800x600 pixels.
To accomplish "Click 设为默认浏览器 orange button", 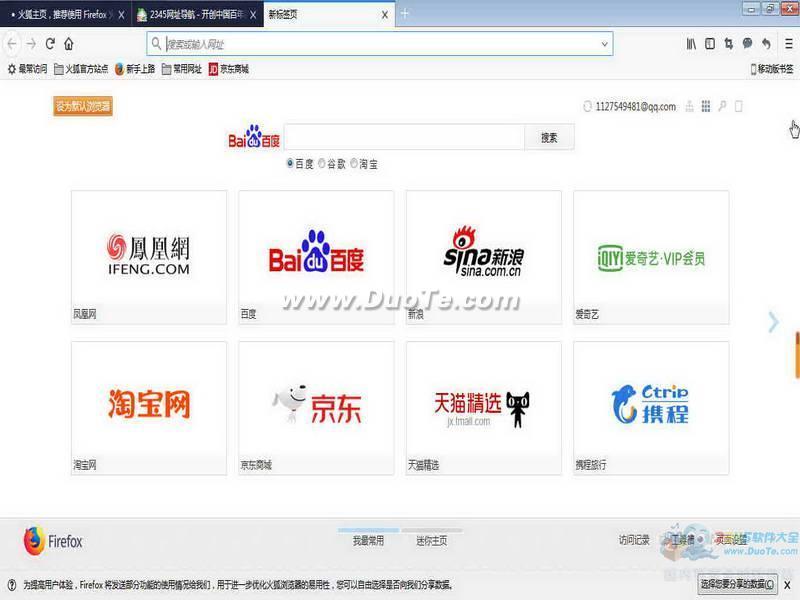I will tap(83, 106).
